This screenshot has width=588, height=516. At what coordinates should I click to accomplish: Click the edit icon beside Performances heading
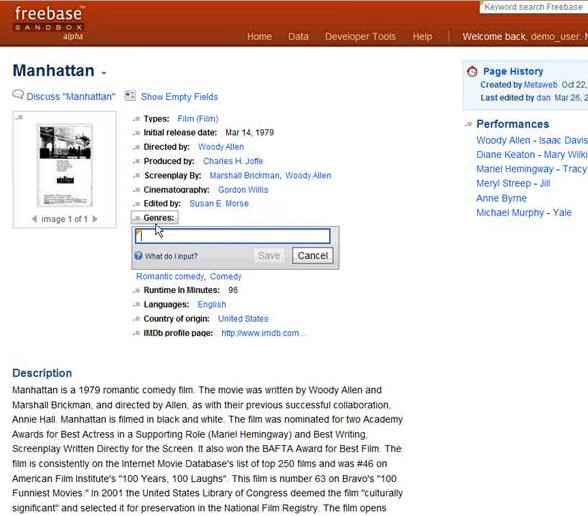(468, 124)
